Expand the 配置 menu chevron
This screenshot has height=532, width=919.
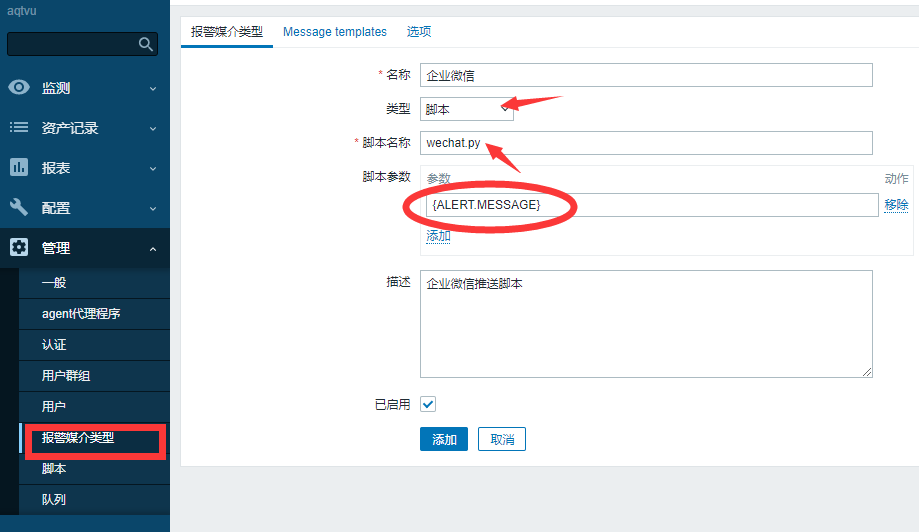pos(153,209)
